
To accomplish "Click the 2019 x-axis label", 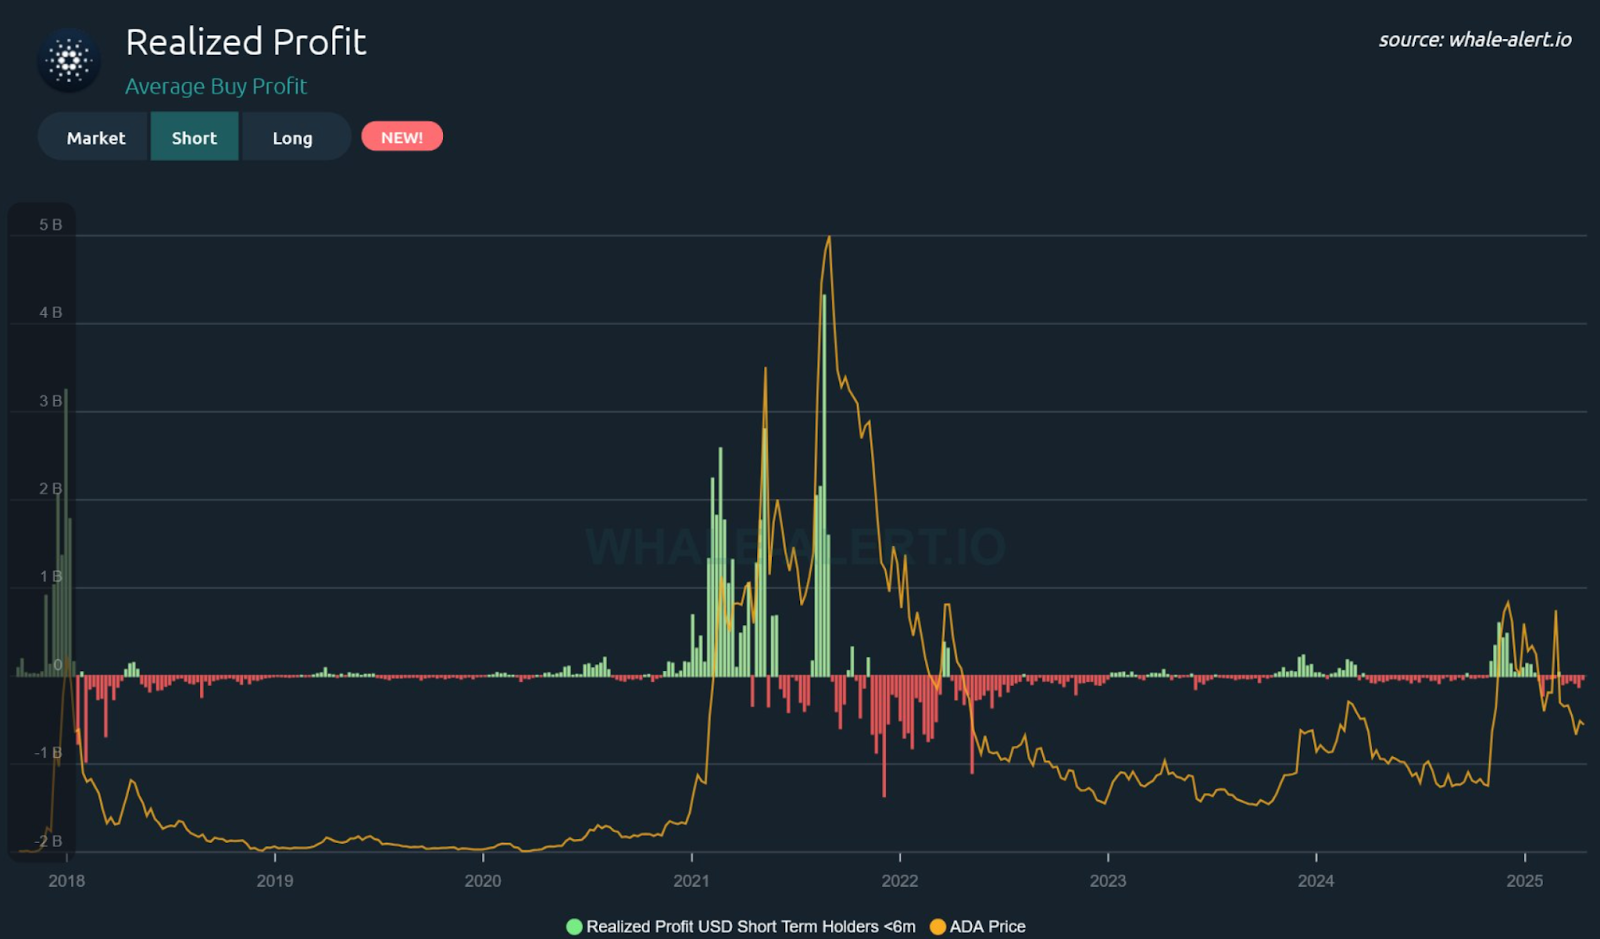I will point(275,881).
